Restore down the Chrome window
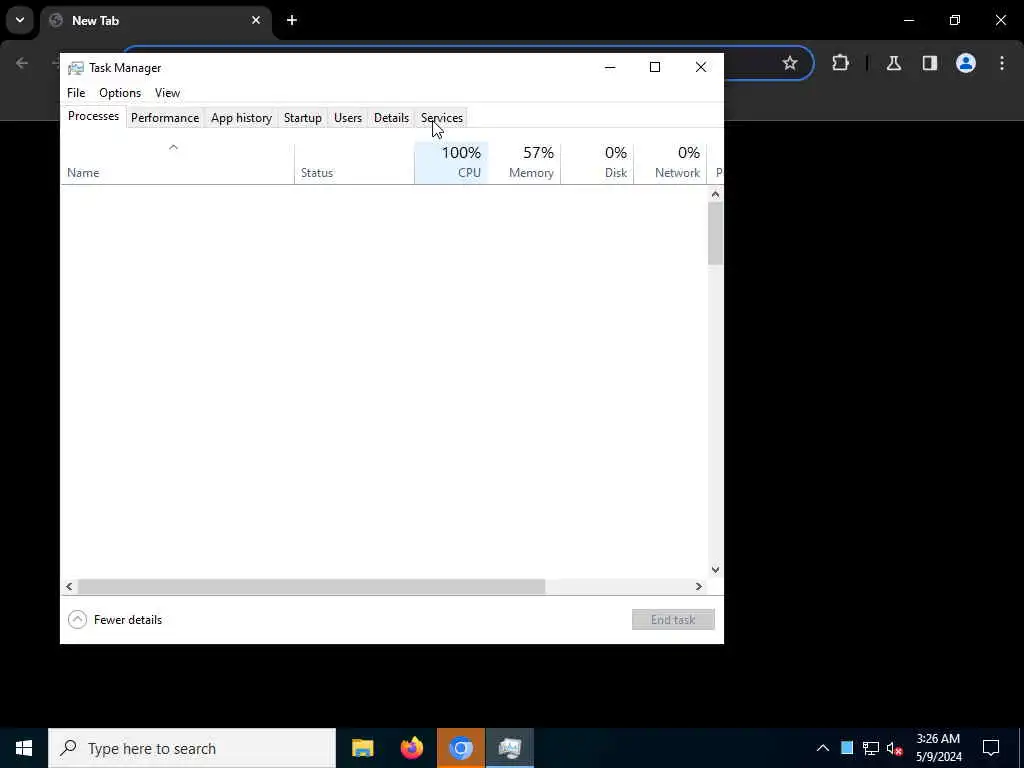The width and height of the screenshot is (1024, 768). pos(955,20)
